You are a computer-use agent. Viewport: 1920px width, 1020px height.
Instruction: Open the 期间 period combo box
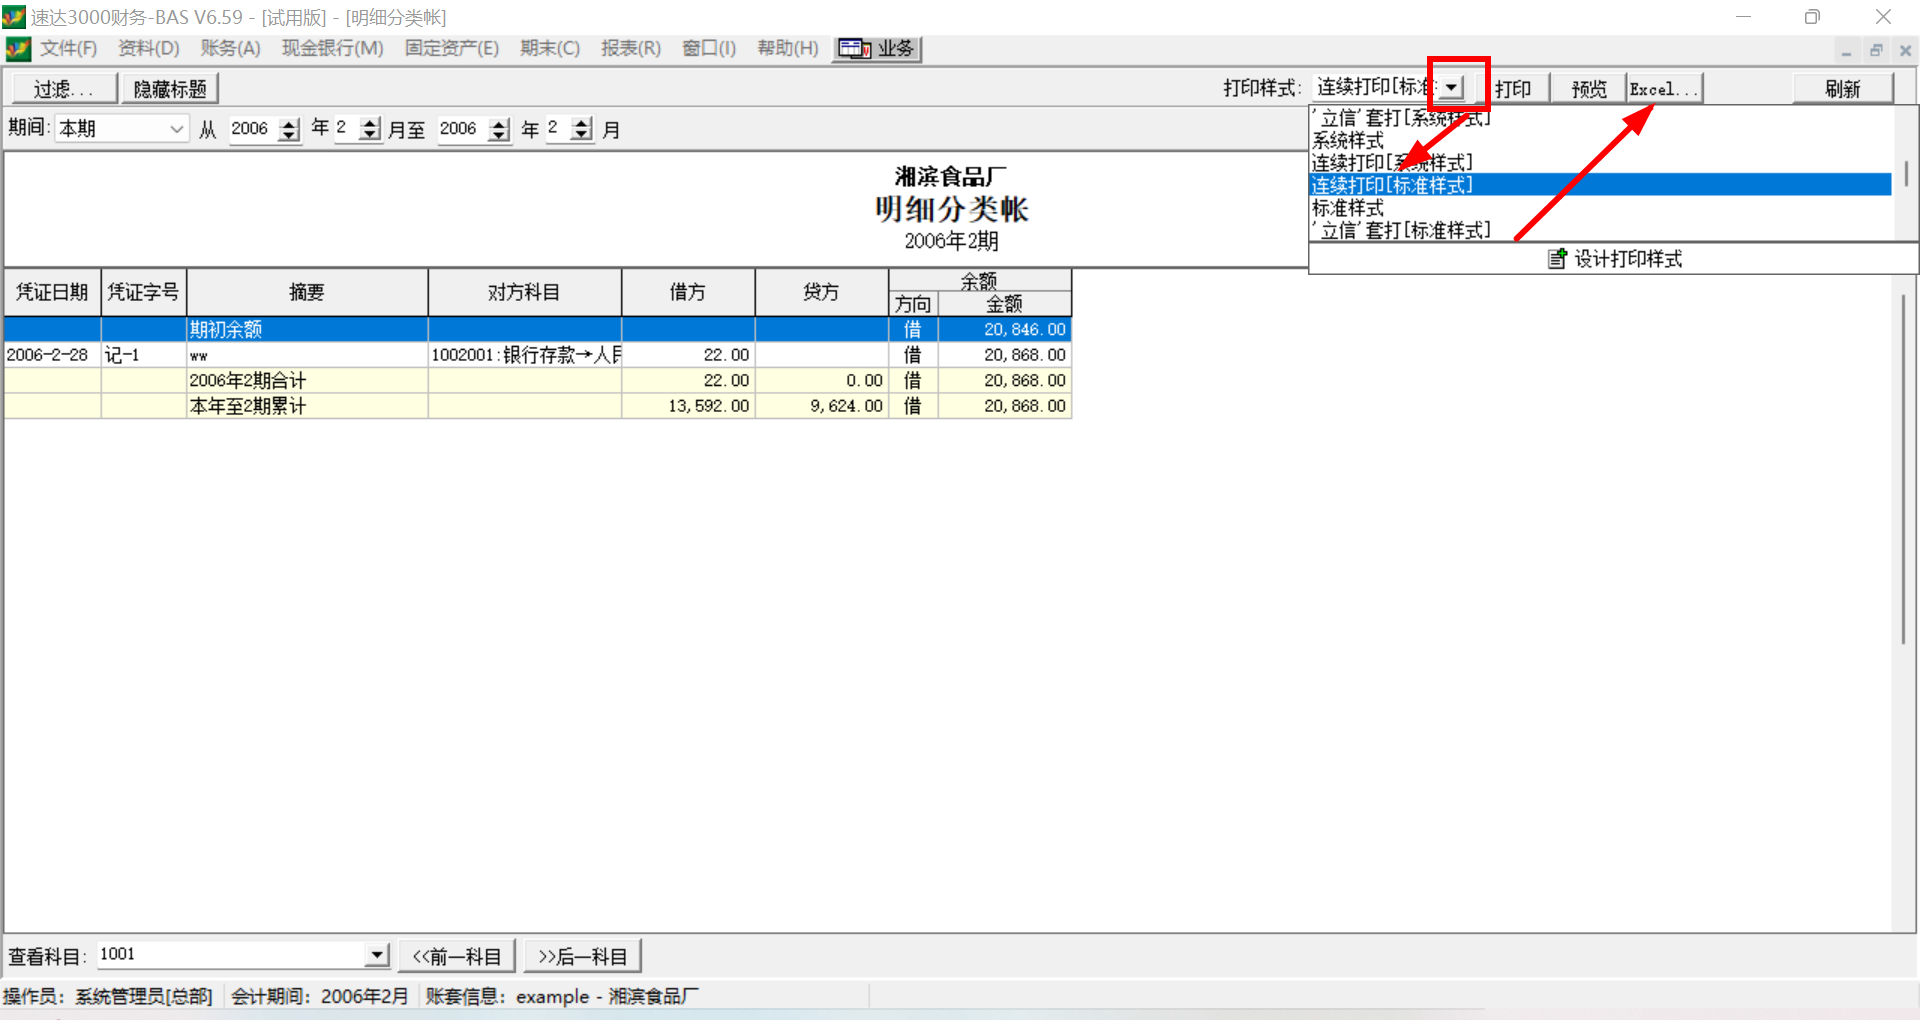point(176,129)
